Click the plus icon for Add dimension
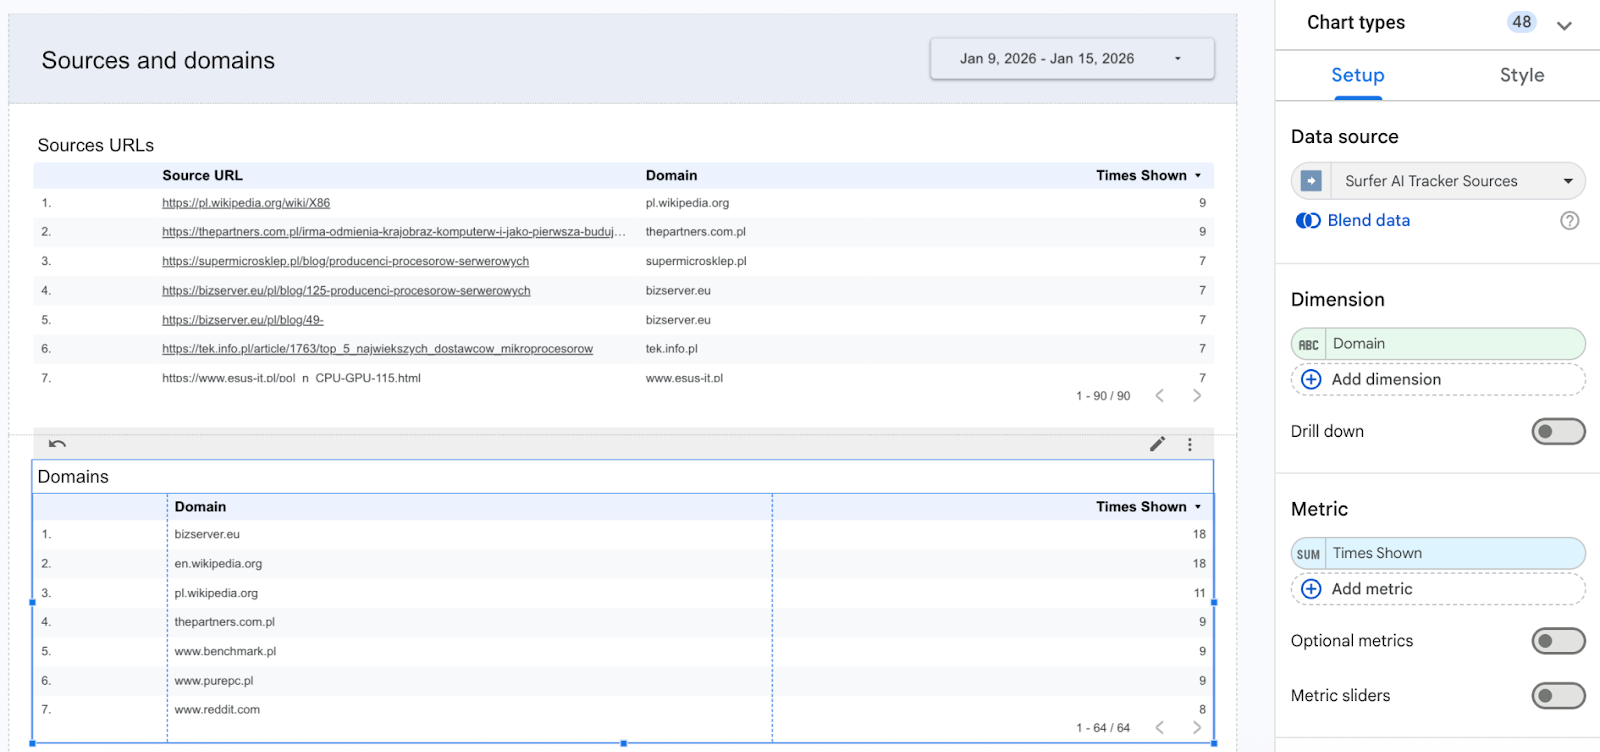Viewport: 1600px width, 752px height. (x=1311, y=380)
